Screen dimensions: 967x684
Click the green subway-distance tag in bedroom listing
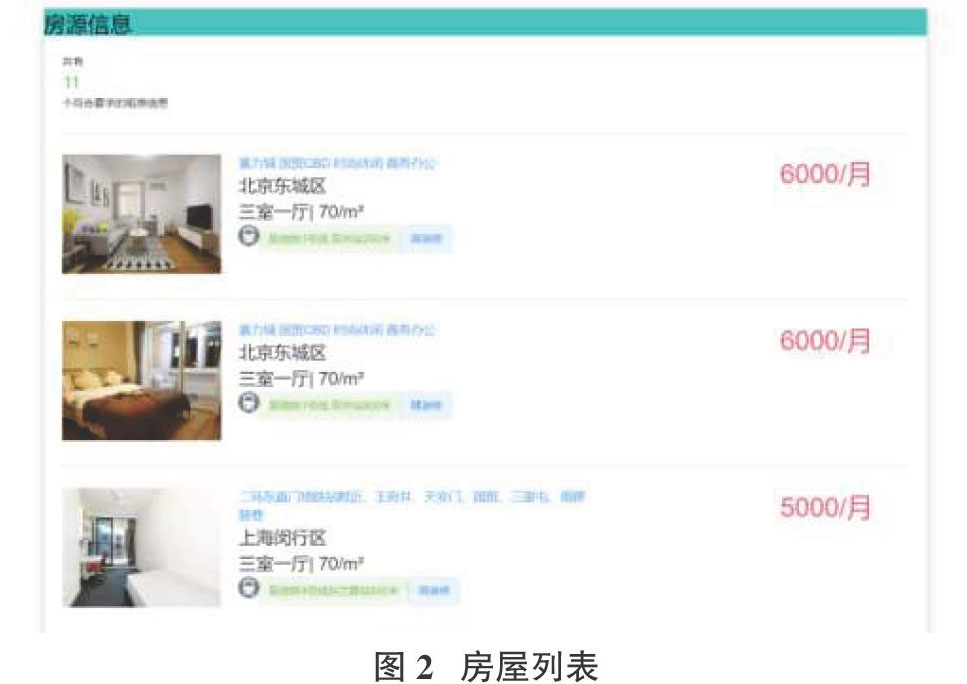click(330, 405)
